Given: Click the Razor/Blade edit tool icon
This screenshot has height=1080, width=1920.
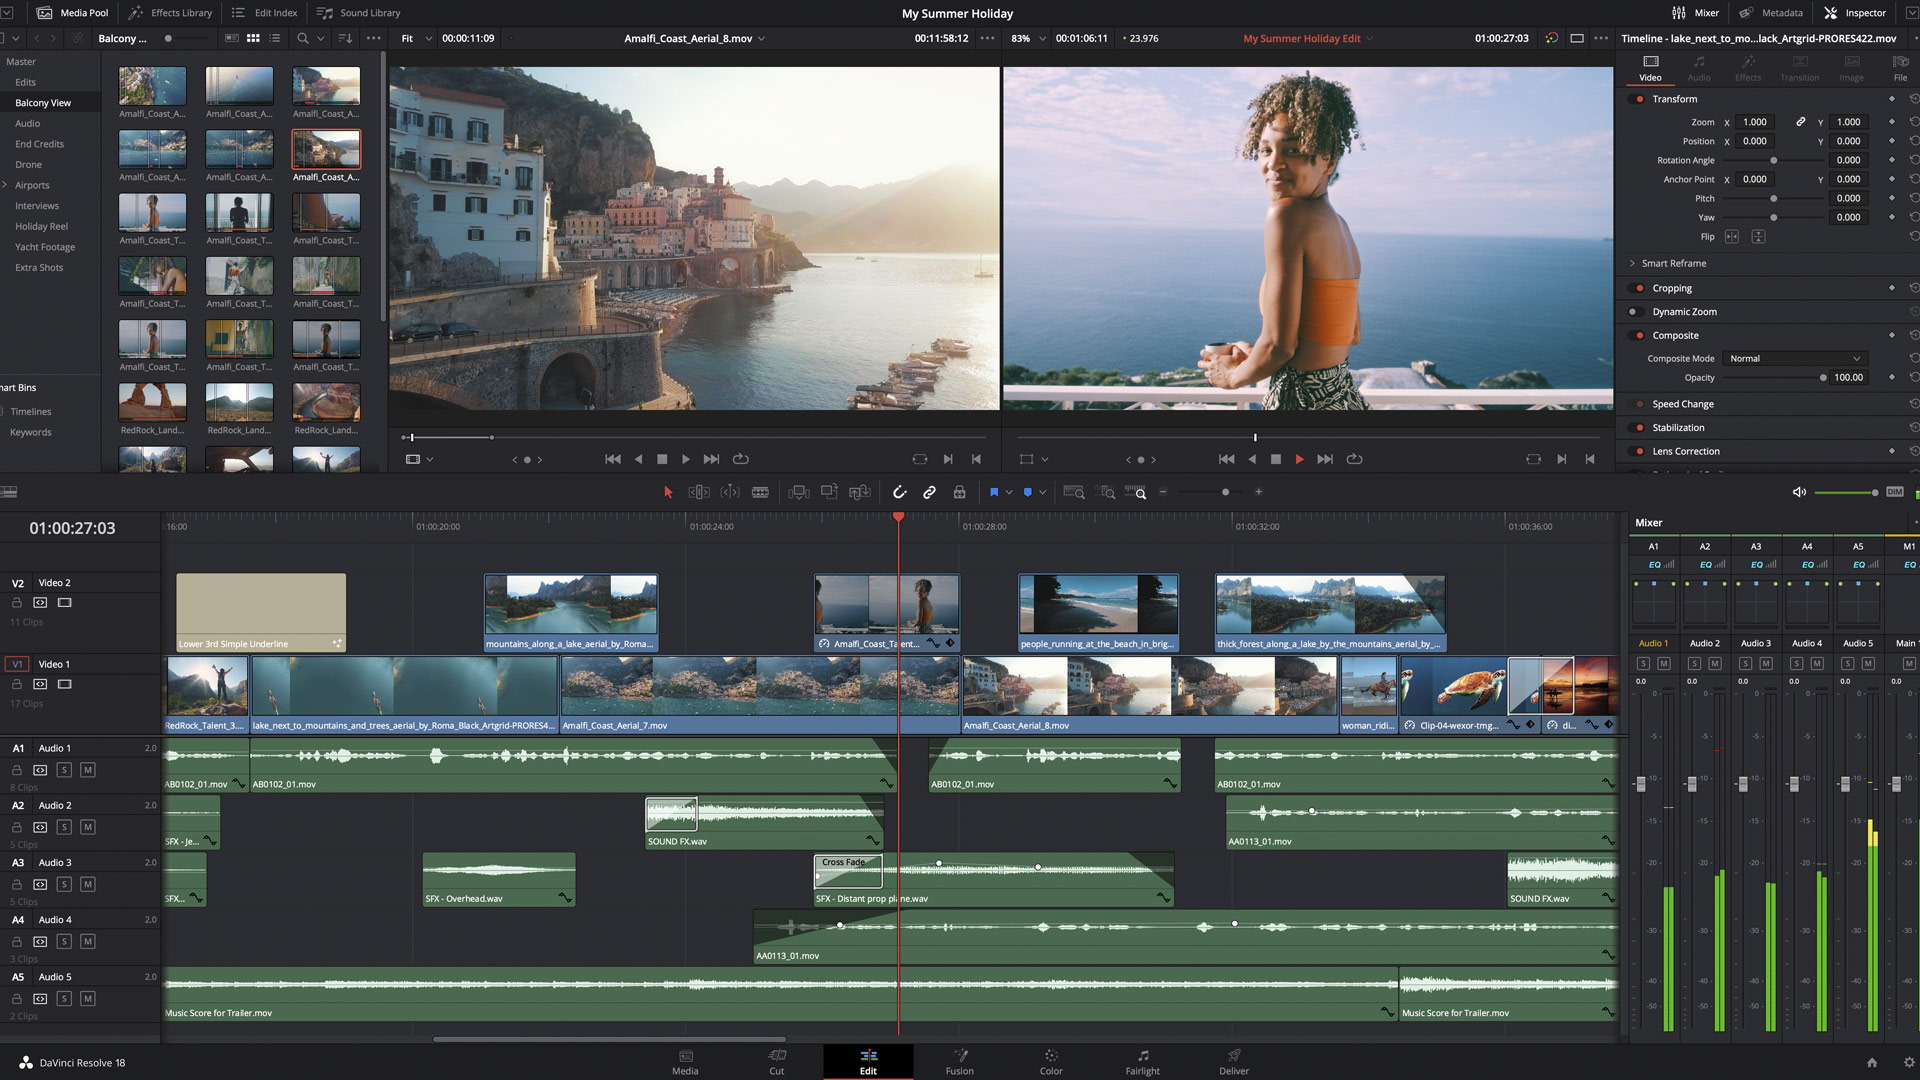Looking at the screenshot, I should click(761, 492).
